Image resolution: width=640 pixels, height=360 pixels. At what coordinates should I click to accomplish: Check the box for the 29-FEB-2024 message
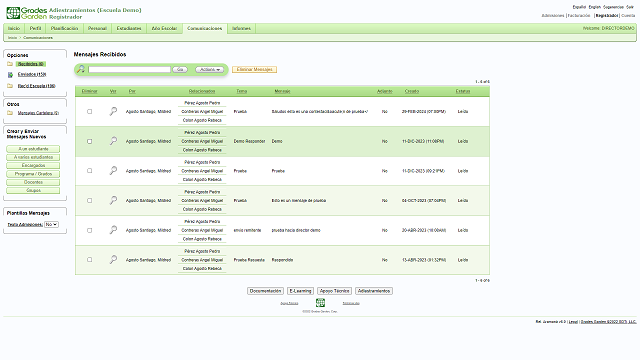tap(89, 111)
